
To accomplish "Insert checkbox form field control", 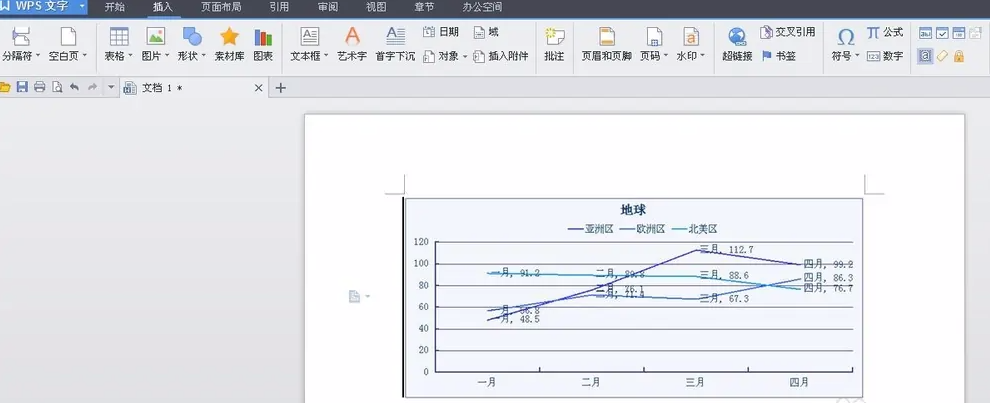I will tap(942, 33).
